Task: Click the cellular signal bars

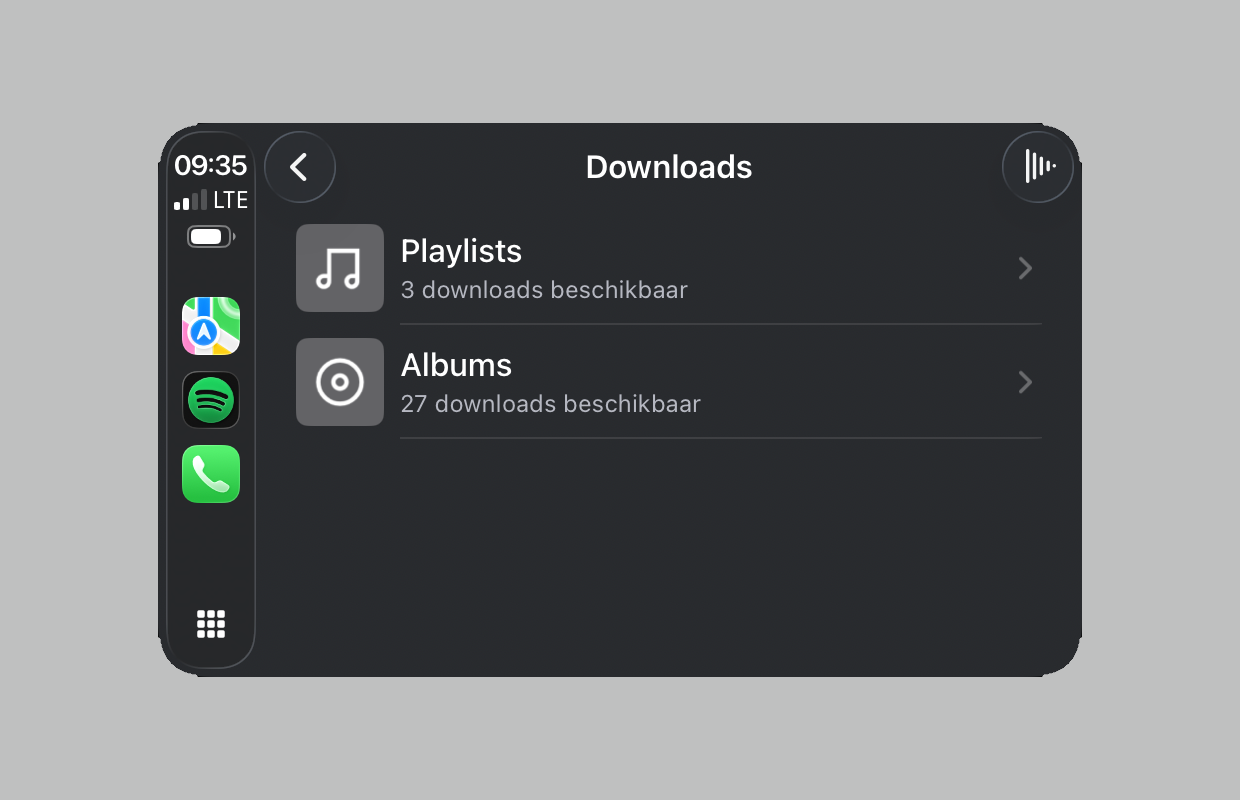Action: click(191, 201)
